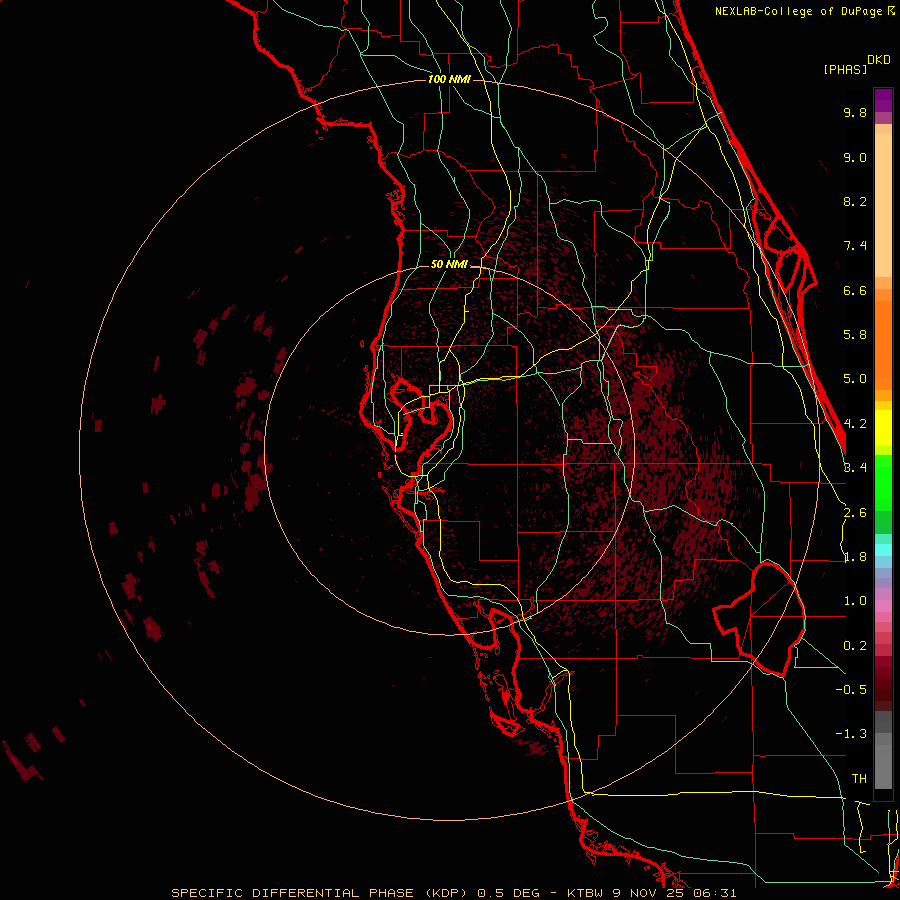The height and width of the screenshot is (900, 900).
Task: Click the DKD legend header
Action: (x=879, y=60)
